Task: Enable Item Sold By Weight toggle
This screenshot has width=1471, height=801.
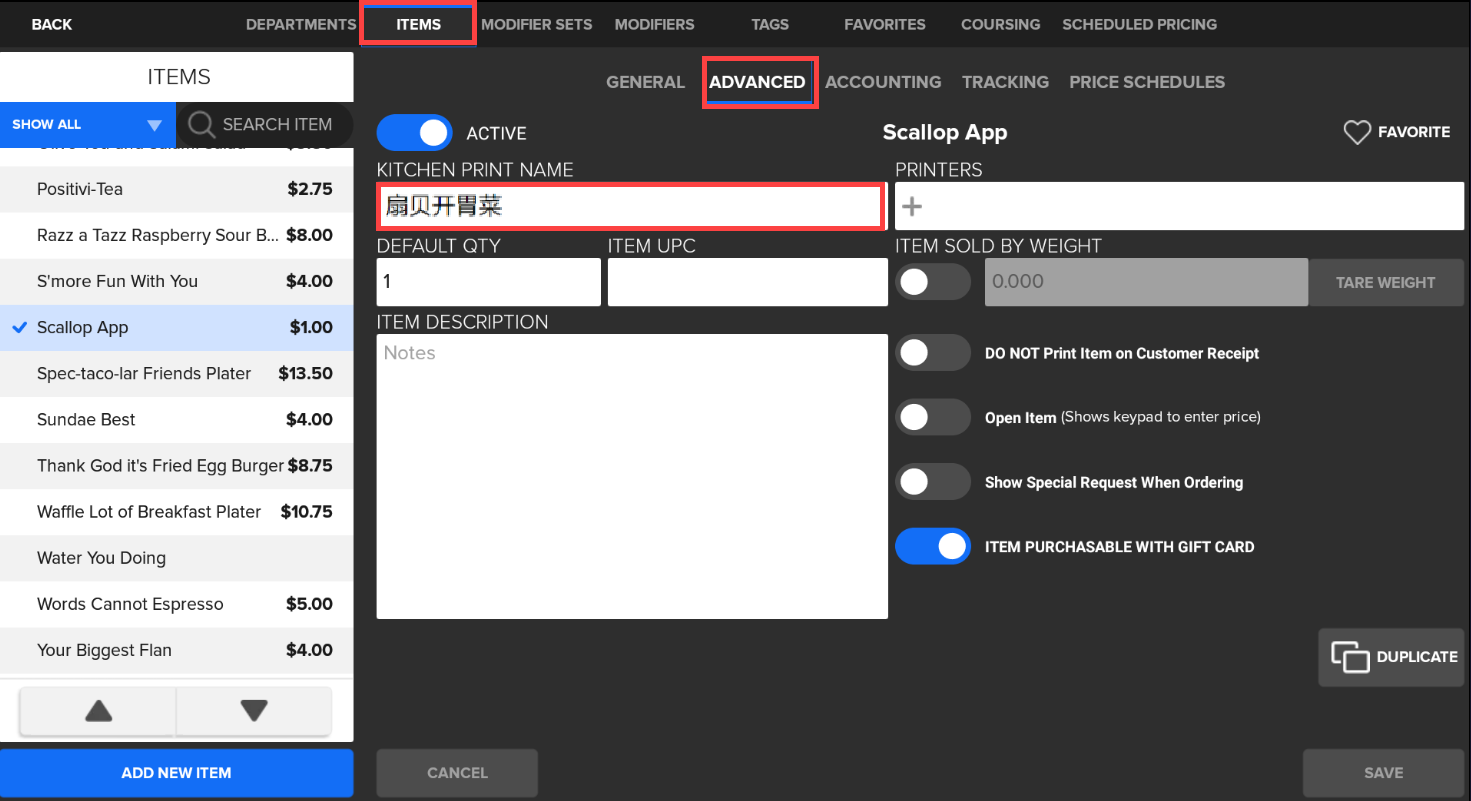Action: click(x=932, y=282)
